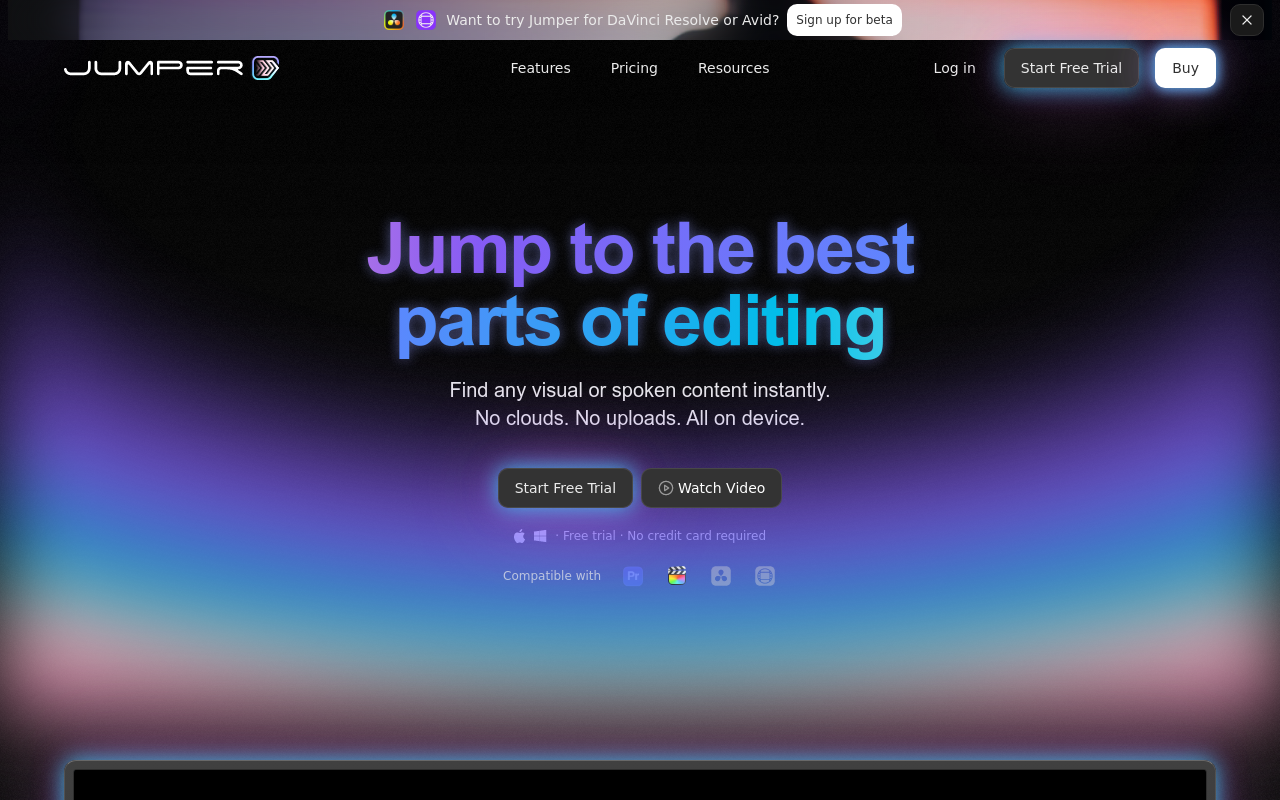Click the Final Cut Pro compatibility icon
This screenshot has width=1280, height=800.
point(677,576)
